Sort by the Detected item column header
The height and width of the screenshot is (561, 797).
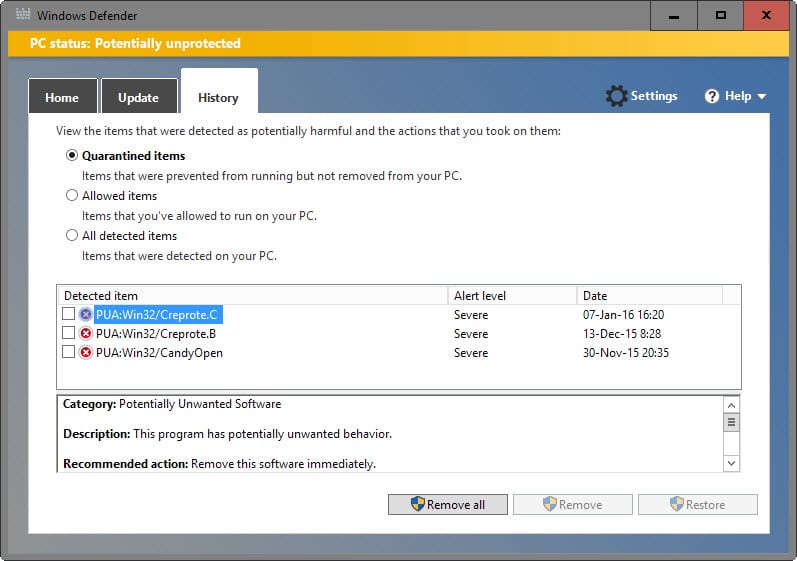tap(253, 296)
